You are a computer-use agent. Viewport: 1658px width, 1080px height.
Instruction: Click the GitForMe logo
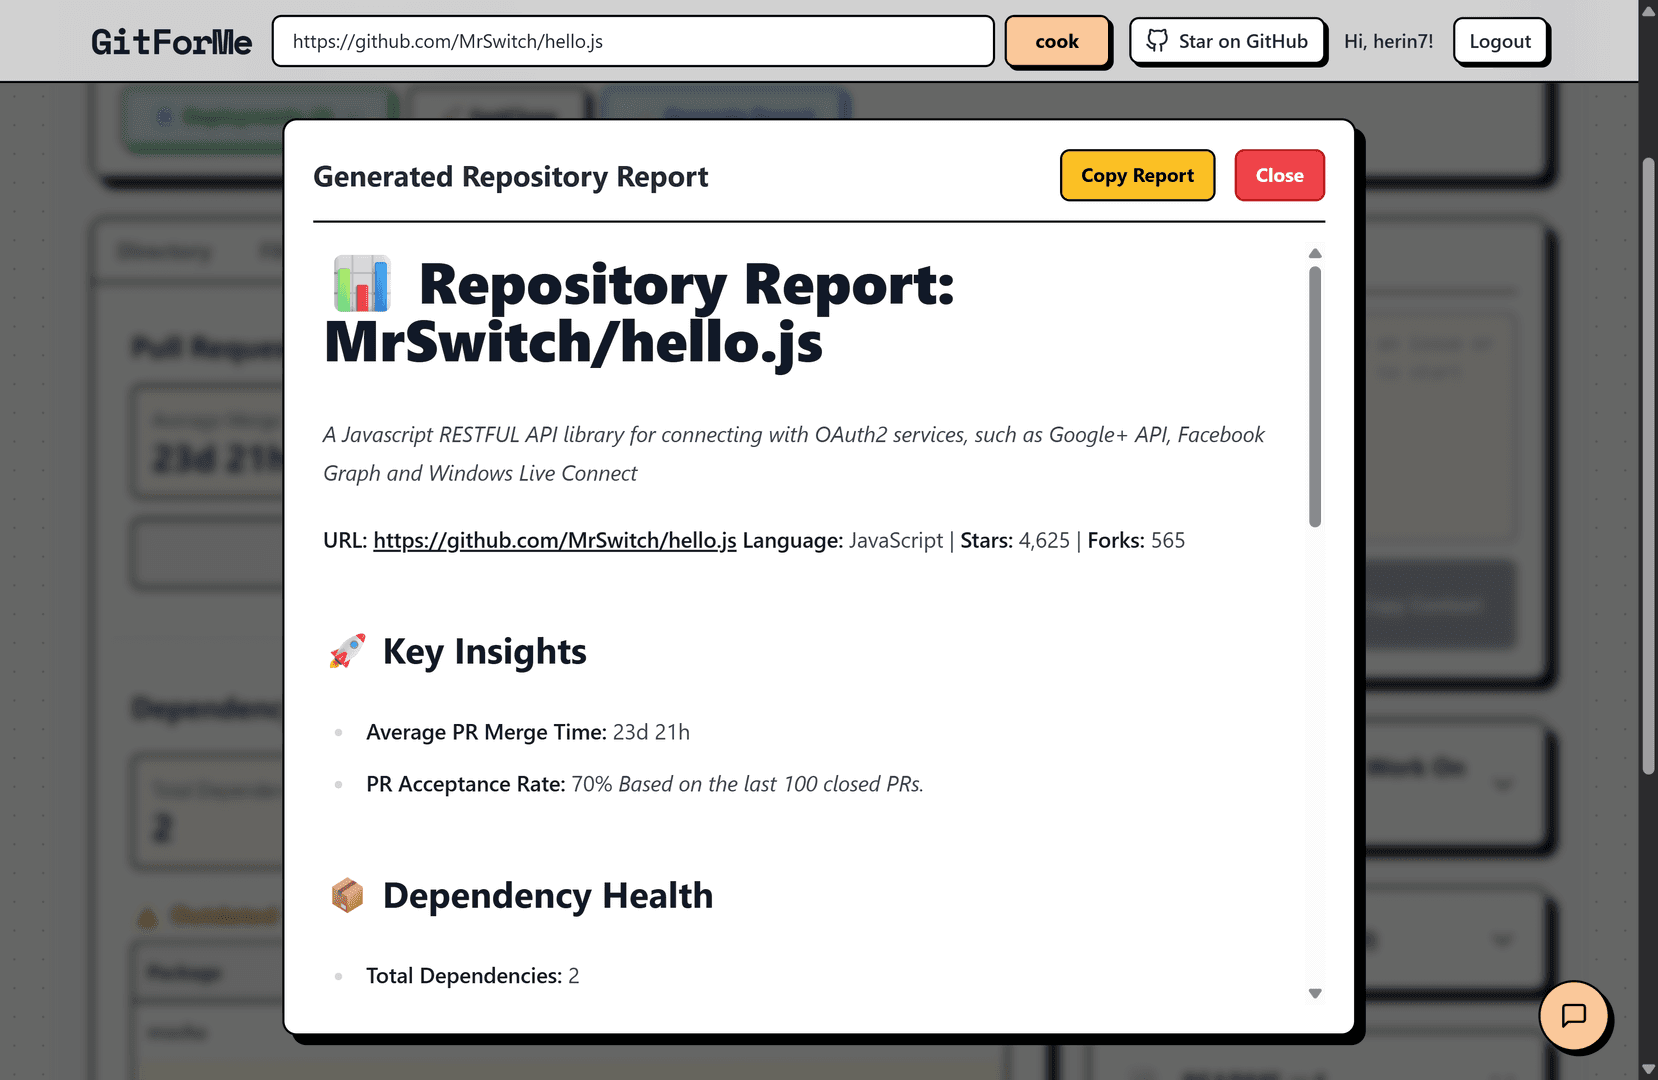pyautogui.click(x=171, y=42)
